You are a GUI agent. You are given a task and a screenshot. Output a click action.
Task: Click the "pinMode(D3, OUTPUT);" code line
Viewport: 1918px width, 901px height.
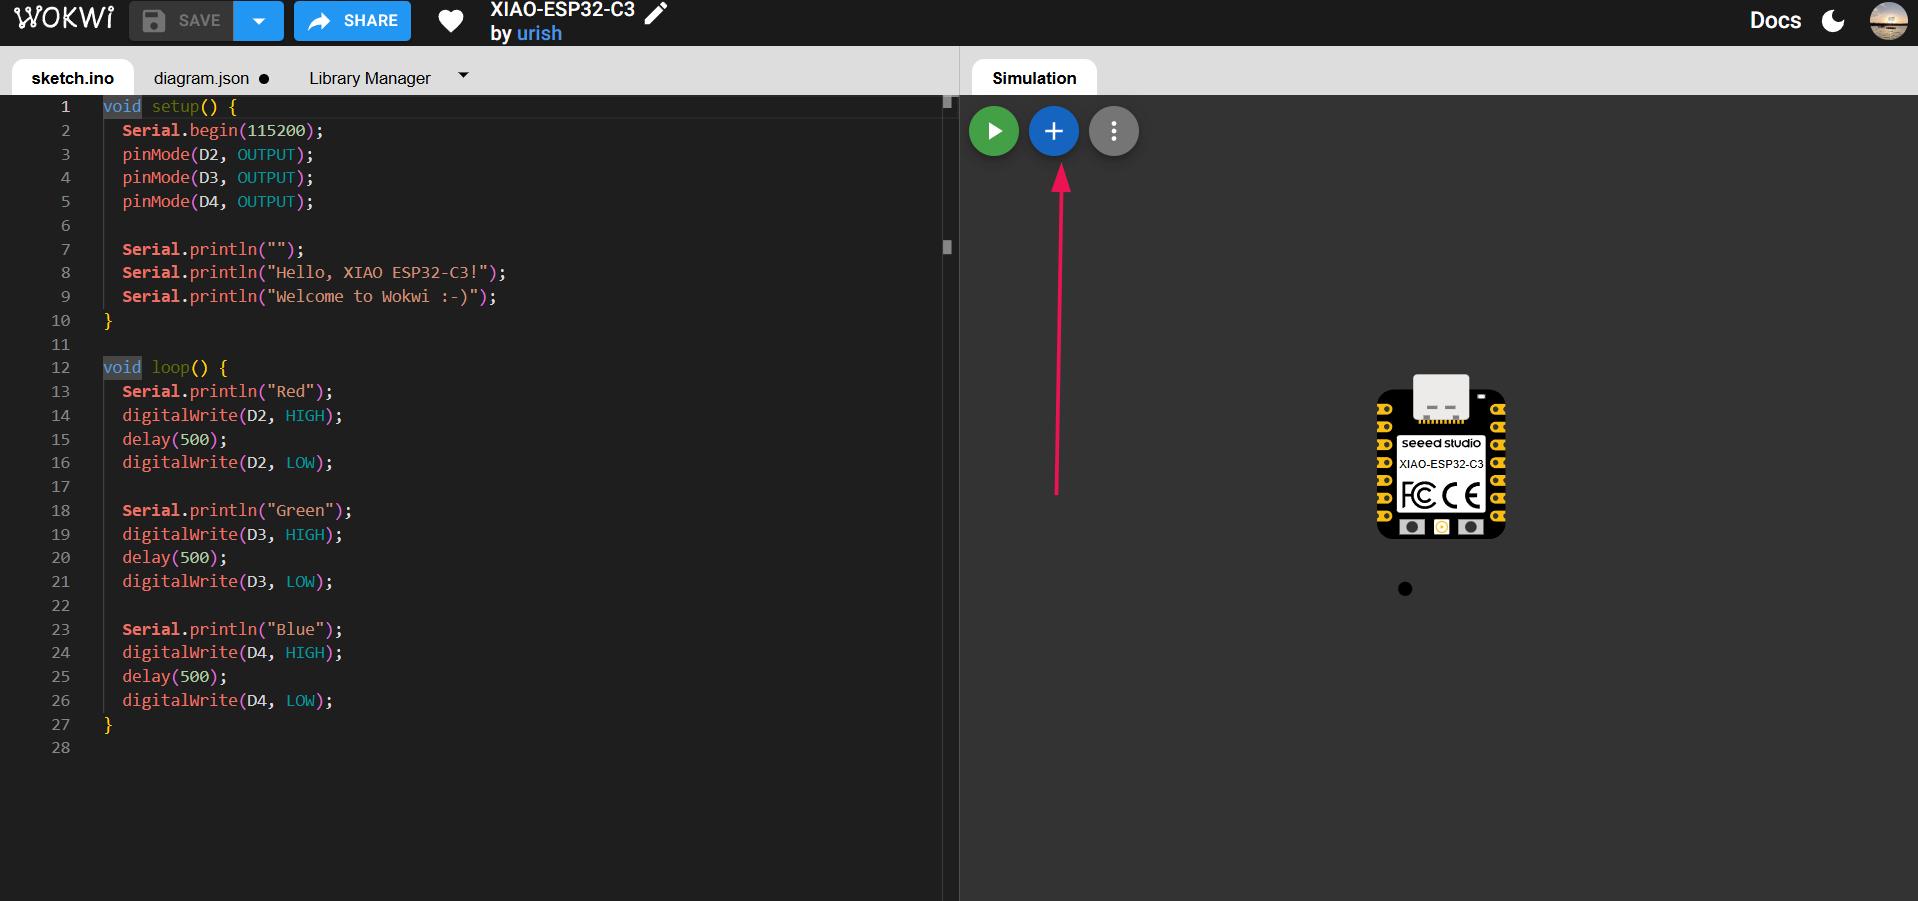218,177
